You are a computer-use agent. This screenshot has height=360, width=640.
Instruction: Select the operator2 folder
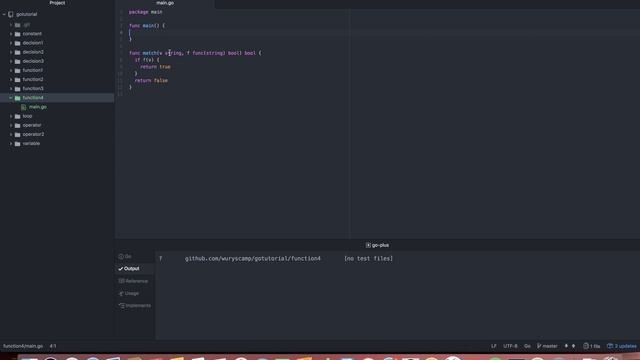tap(33, 134)
